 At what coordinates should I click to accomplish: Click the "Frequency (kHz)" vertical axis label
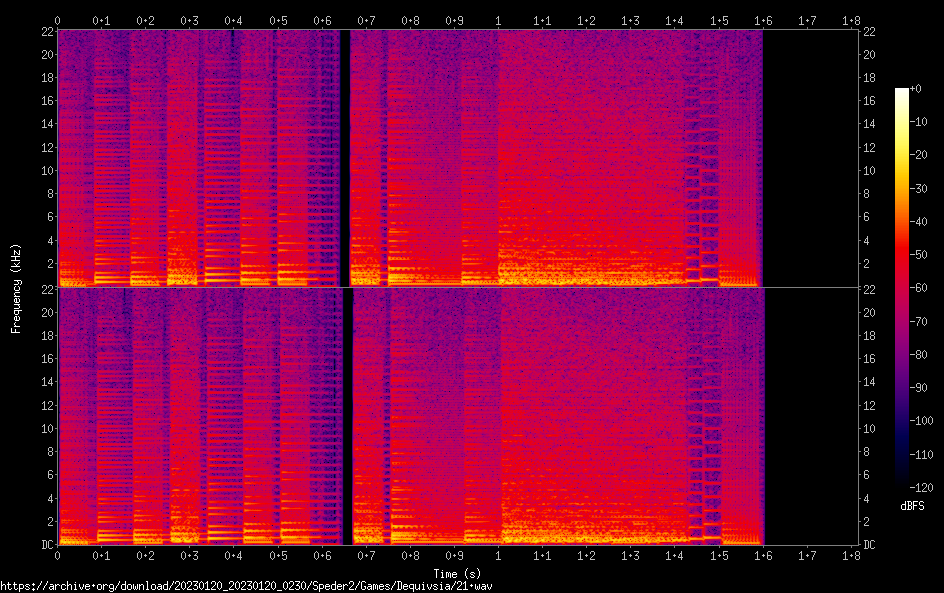coord(16,287)
